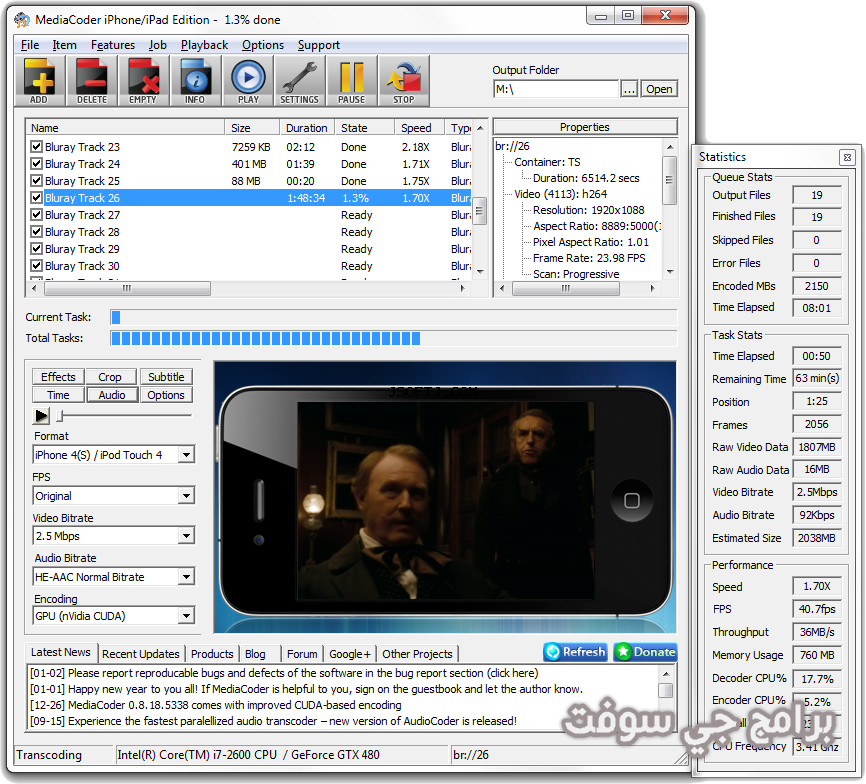The width and height of the screenshot is (866, 784).
Task: Click the Effects button
Action: pos(58,377)
